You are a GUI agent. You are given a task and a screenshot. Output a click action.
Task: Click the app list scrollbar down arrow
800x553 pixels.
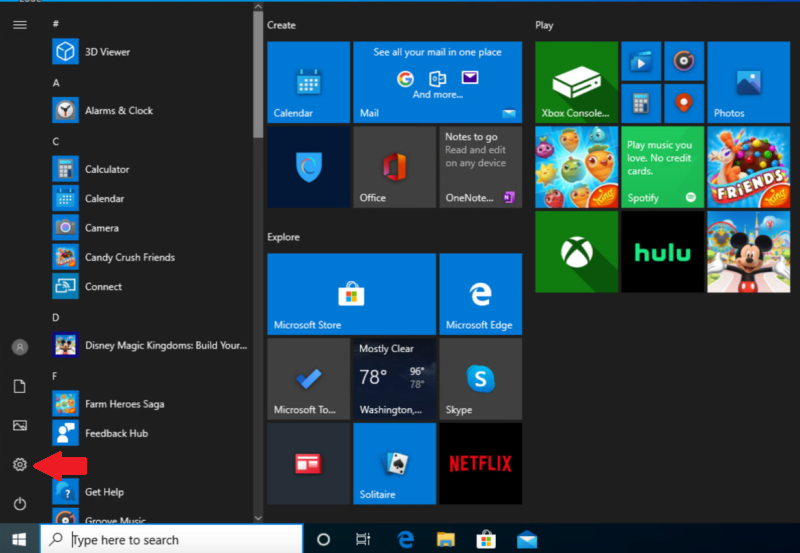click(258, 517)
